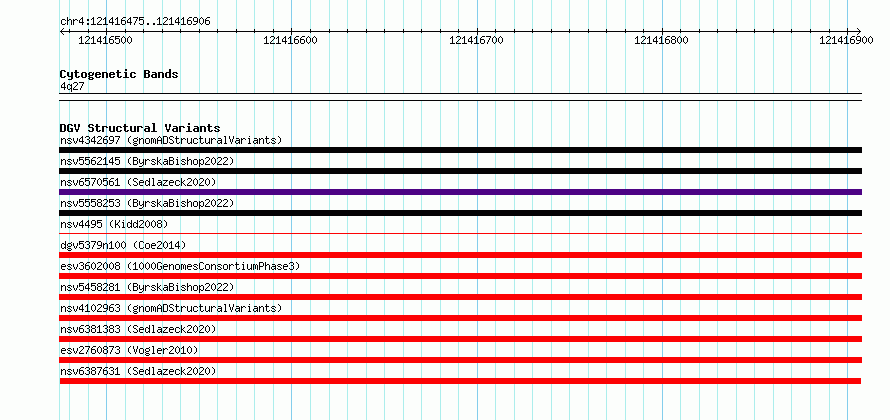
Task: Click the red bar under esv2760873
Action: (460, 360)
